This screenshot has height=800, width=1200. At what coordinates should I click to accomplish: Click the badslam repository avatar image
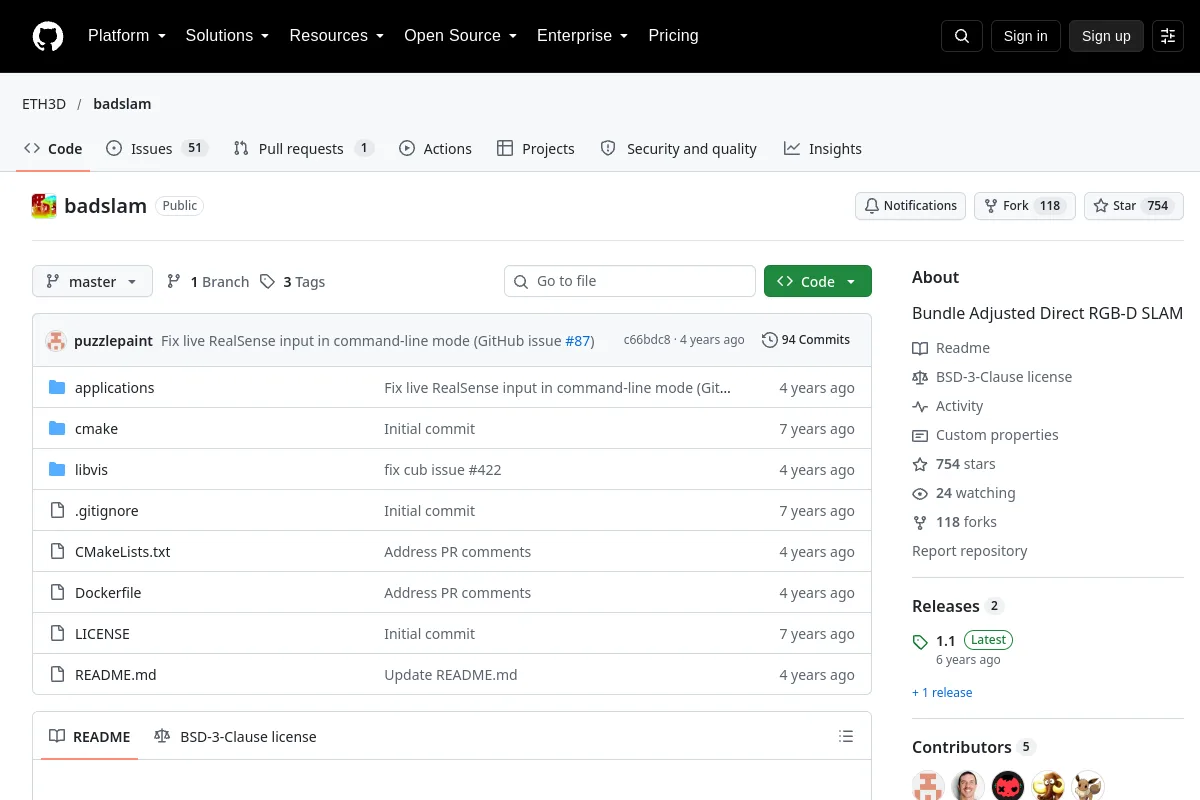pos(44,206)
